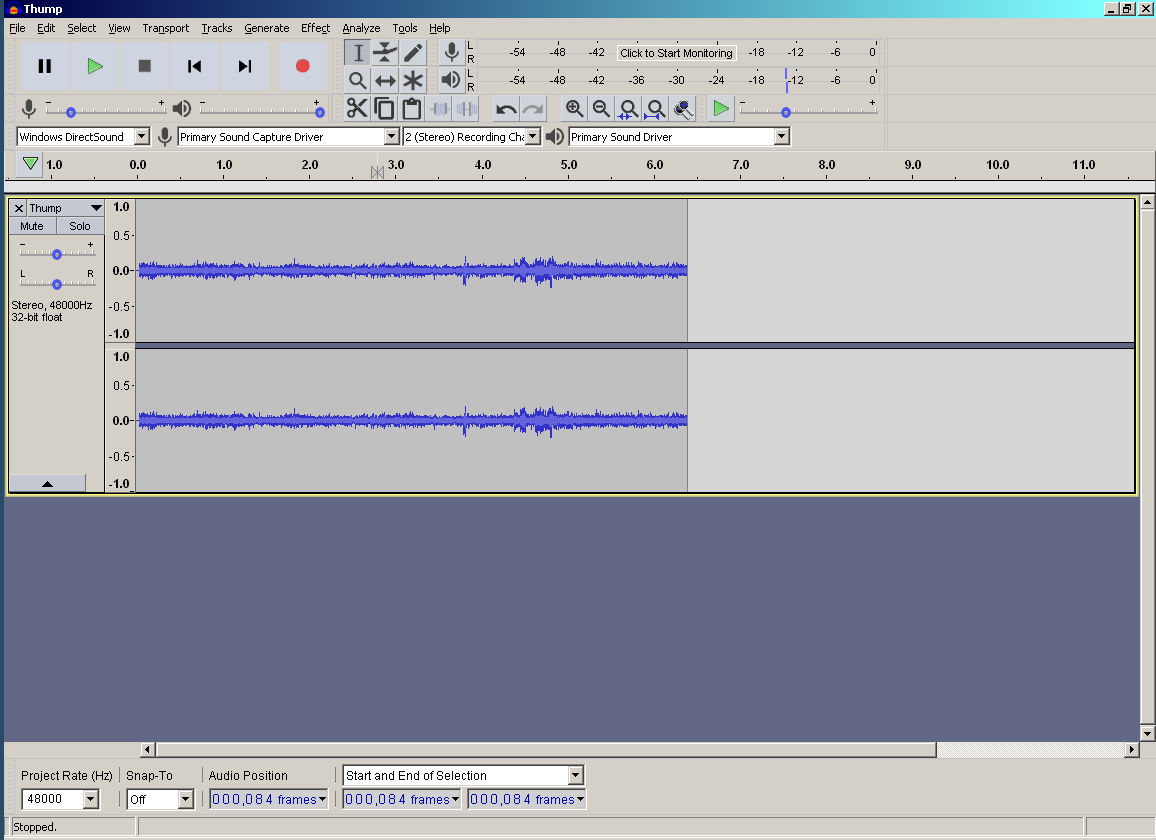Open the Analyze menu
This screenshot has height=840, width=1156.
coord(361,28)
